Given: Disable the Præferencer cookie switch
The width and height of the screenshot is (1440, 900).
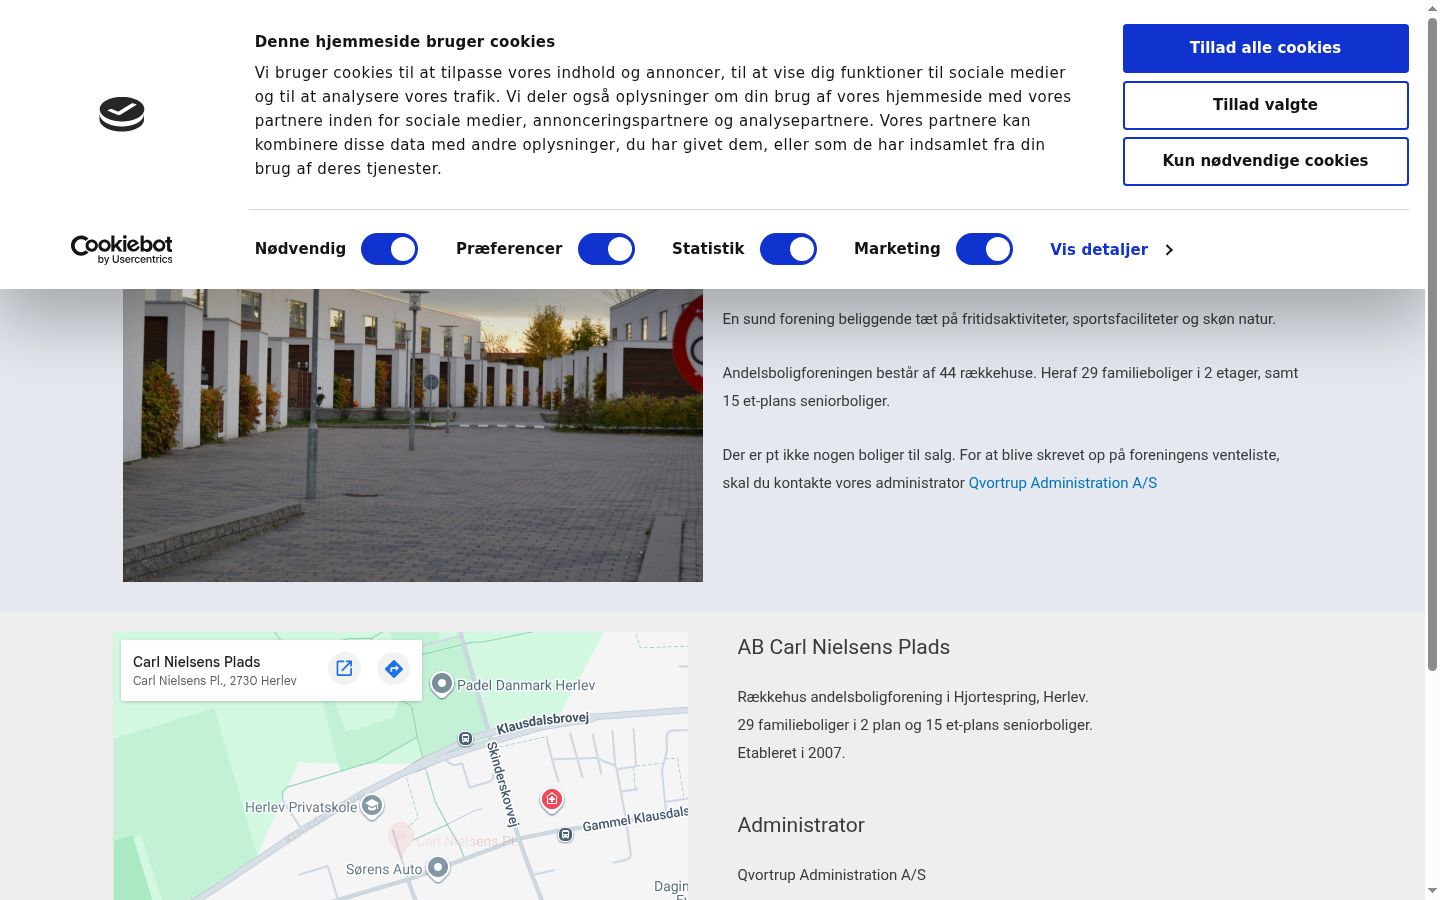Looking at the screenshot, I should [607, 249].
